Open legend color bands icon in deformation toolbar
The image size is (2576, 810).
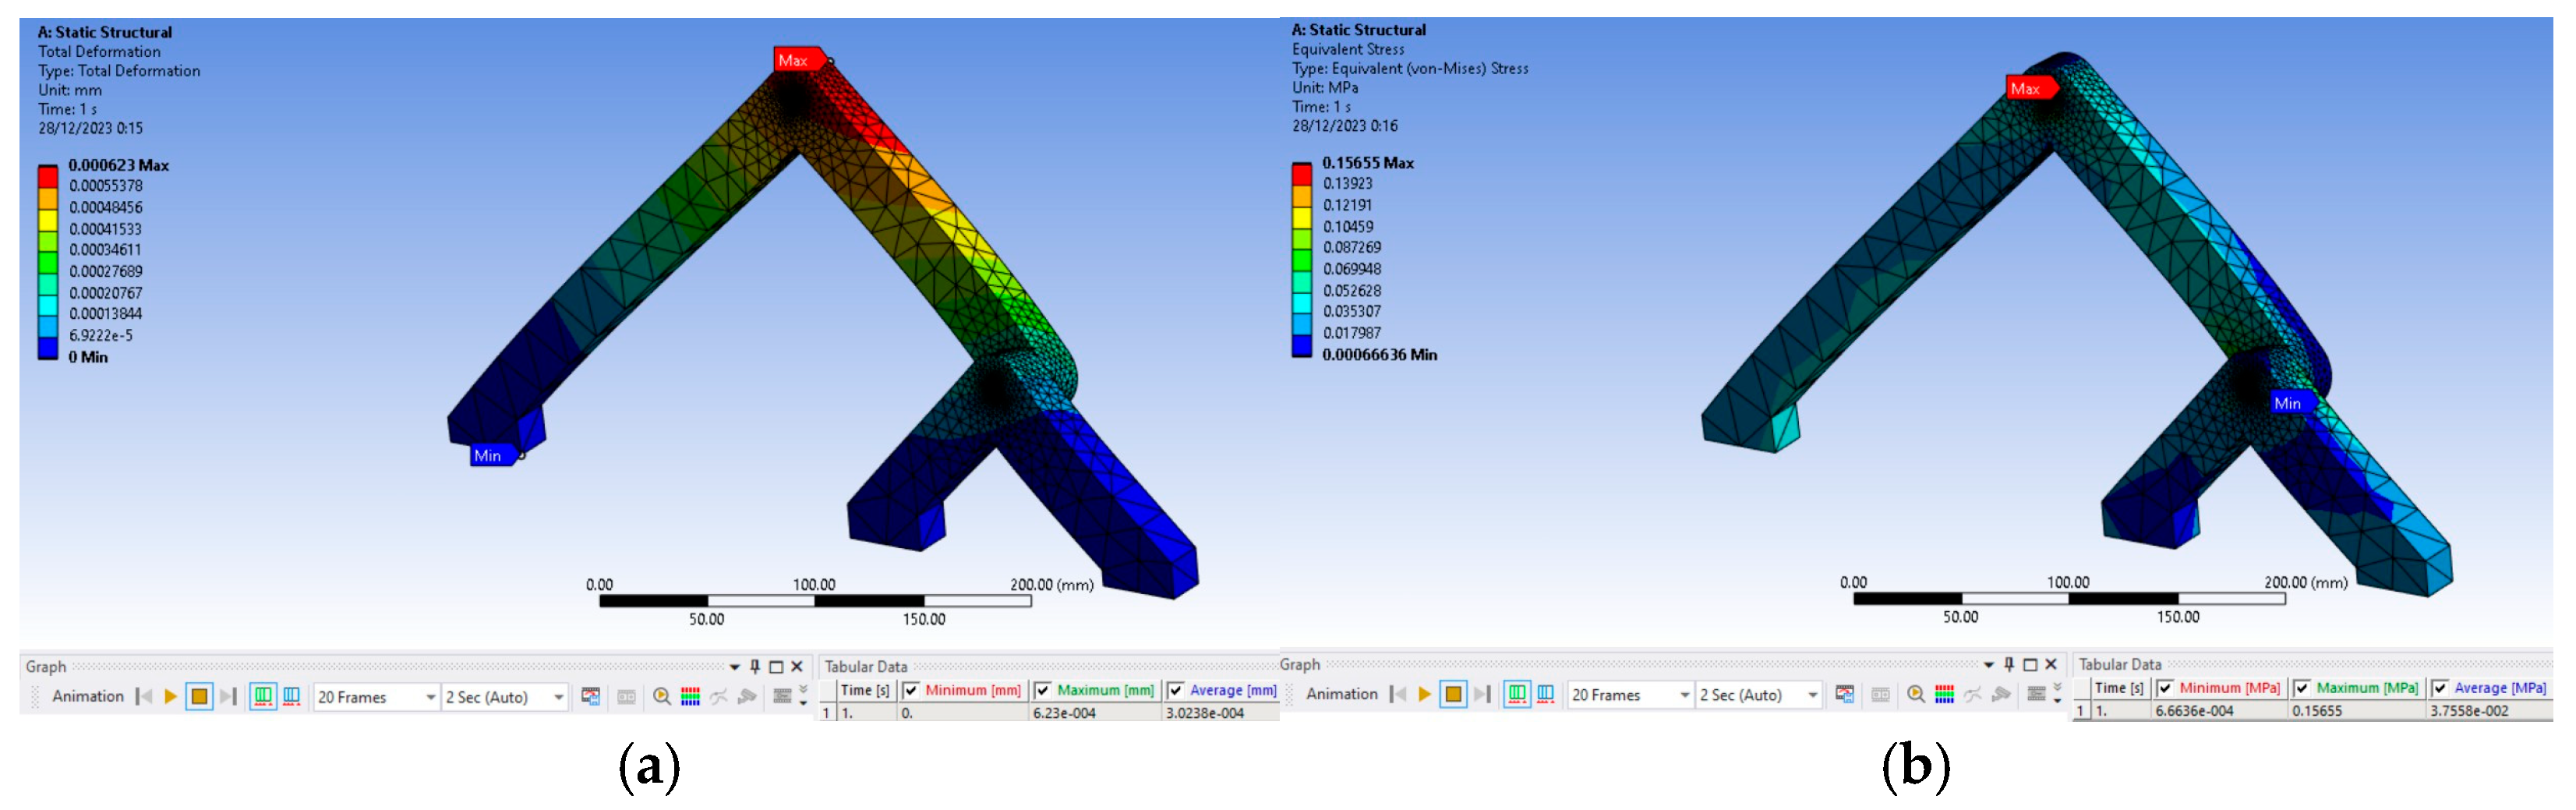pyautogui.click(x=690, y=697)
